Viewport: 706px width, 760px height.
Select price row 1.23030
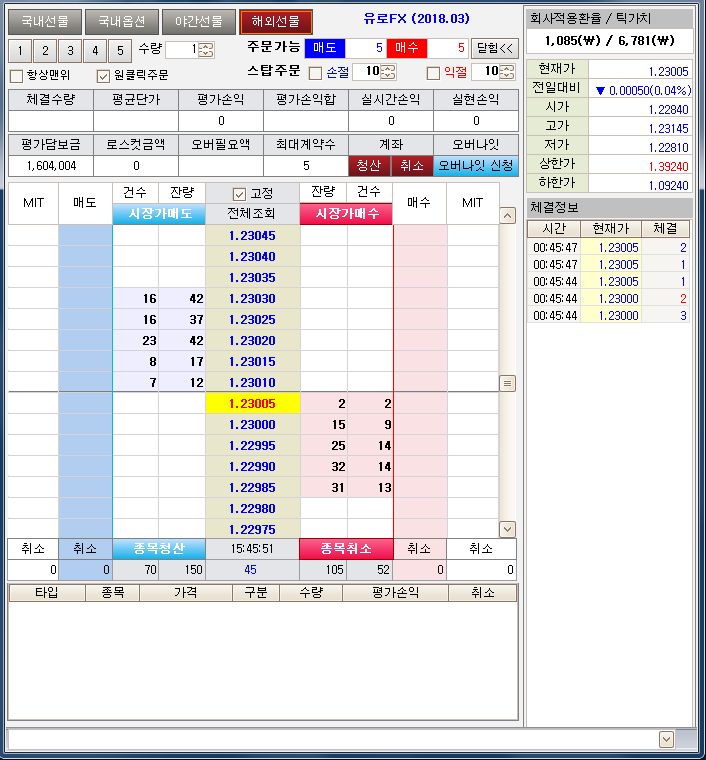(252, 299)
